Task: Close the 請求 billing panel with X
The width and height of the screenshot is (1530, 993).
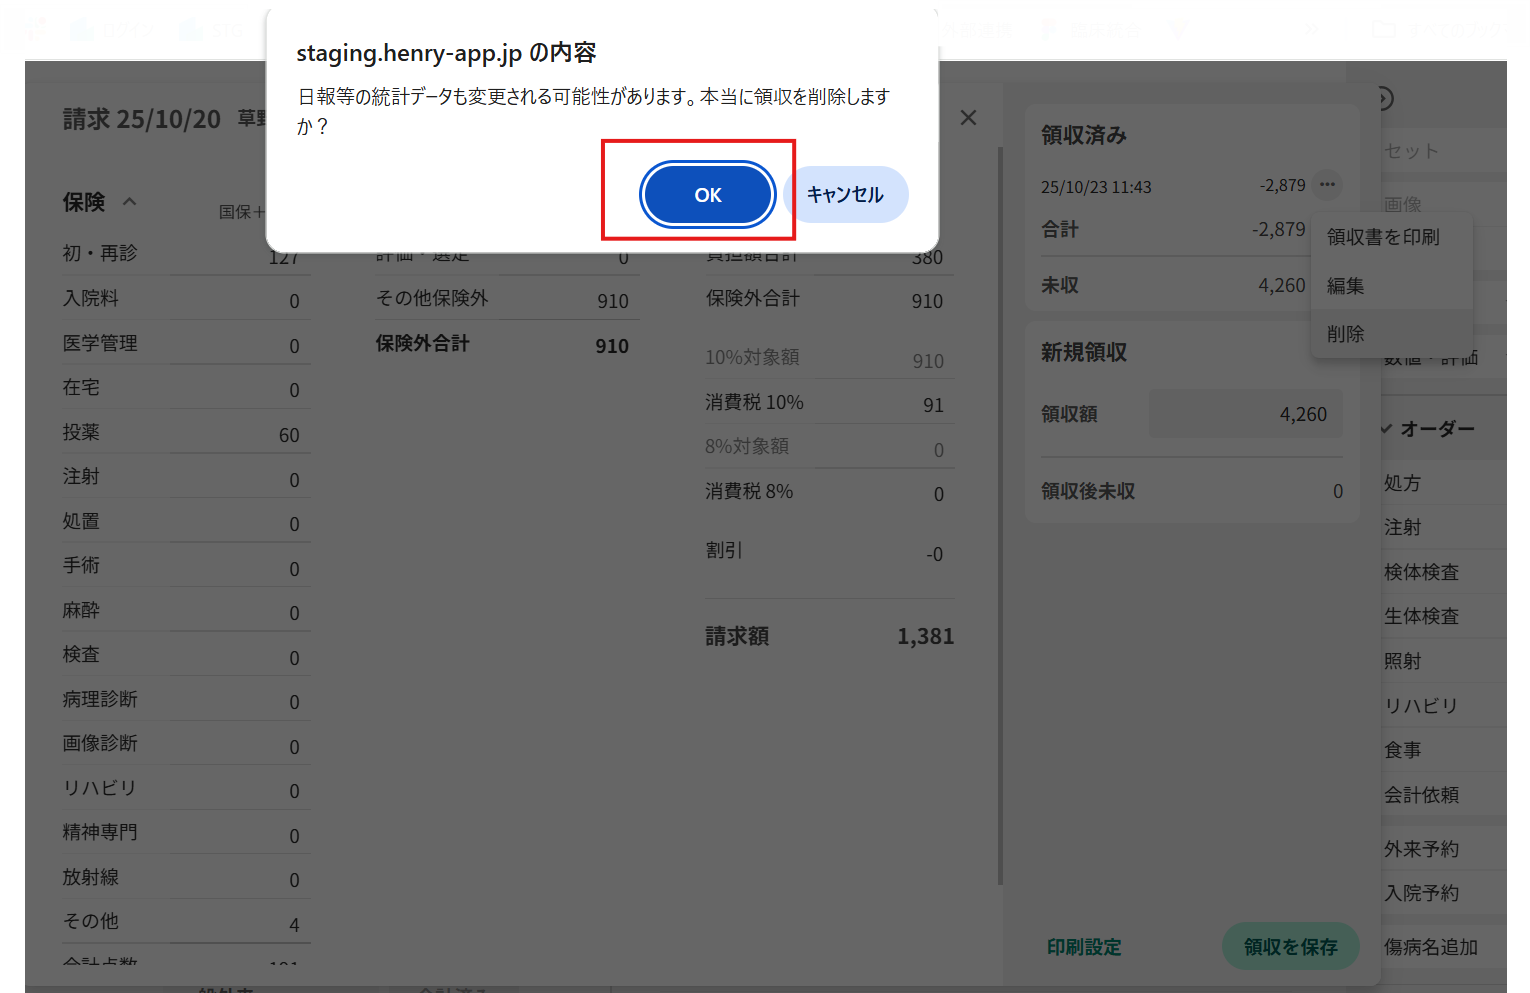Action: click(968, 118)
